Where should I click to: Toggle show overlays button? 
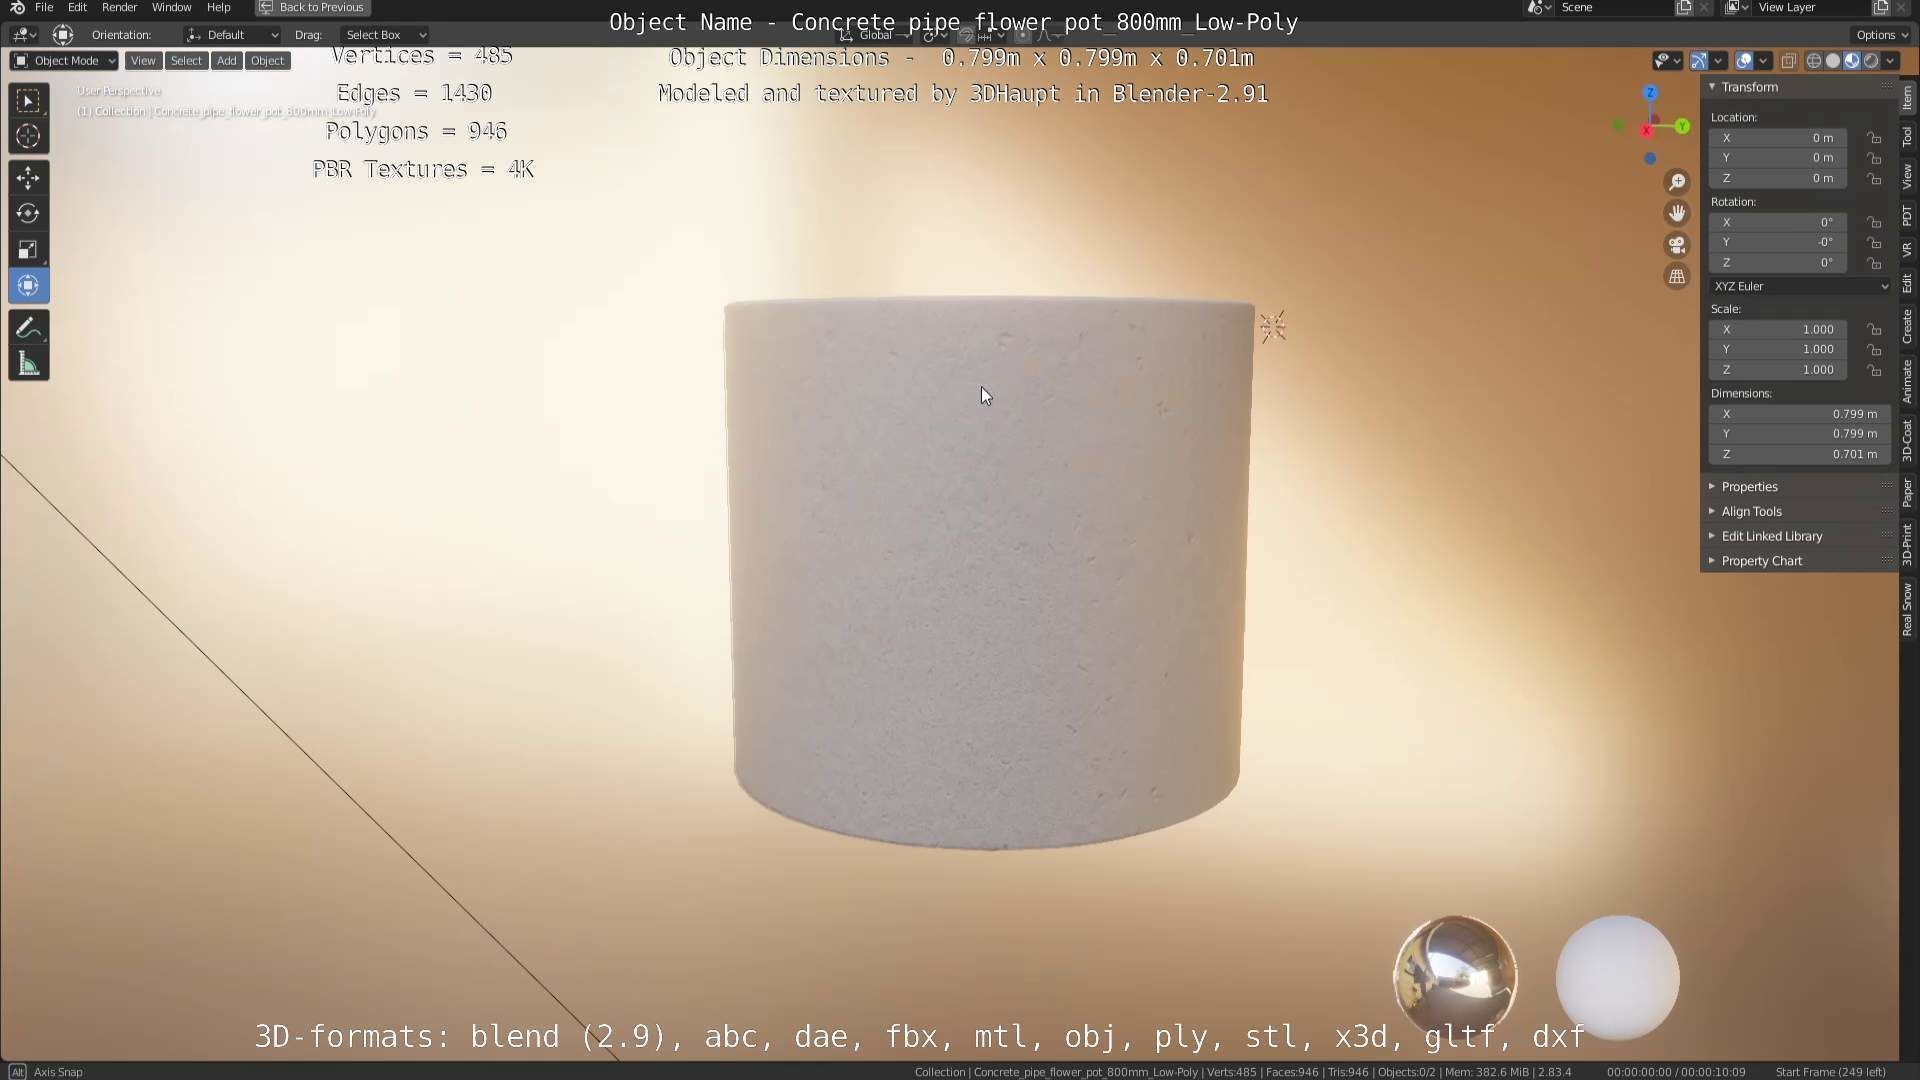1744,61
